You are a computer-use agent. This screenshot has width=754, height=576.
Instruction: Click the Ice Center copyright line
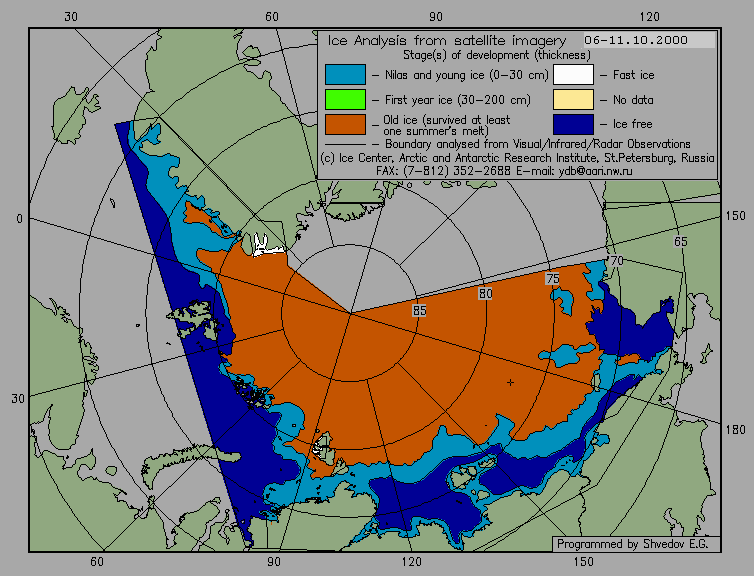coord(517,158)
